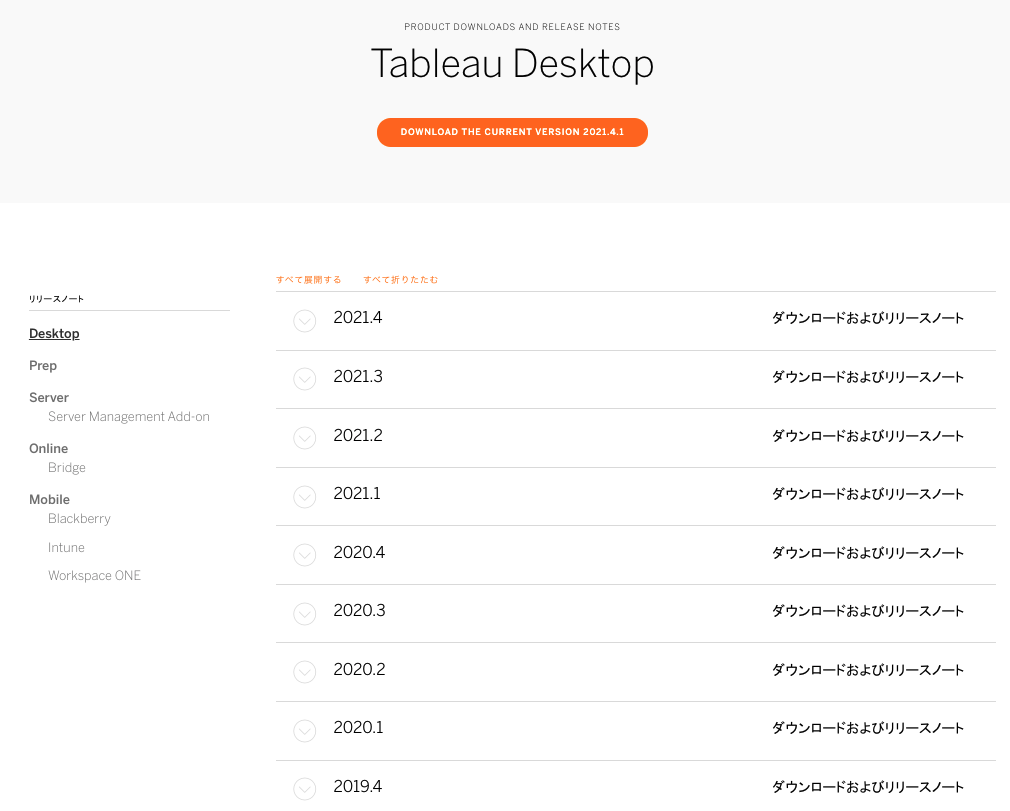
Task: Expand the 2021.2 row chevron
Action: click(x=305, y=438)
